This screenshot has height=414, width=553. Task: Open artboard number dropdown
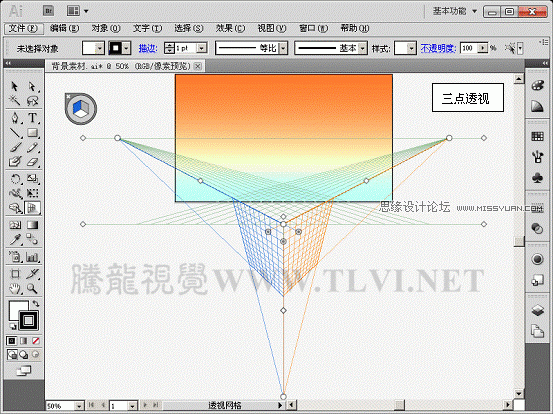click(132, 406)
